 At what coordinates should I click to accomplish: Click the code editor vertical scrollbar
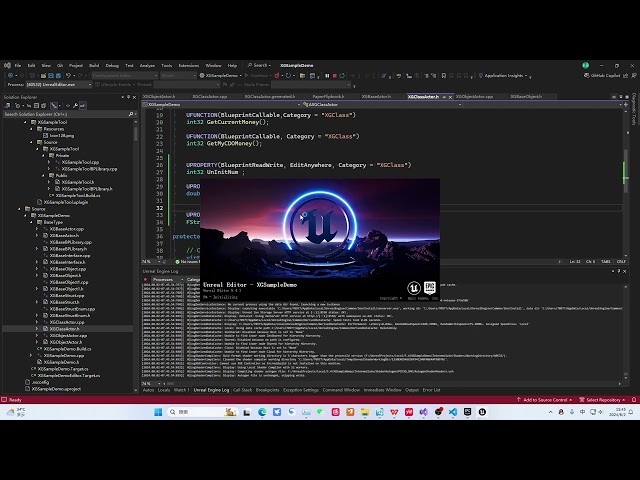pos(626,182)
